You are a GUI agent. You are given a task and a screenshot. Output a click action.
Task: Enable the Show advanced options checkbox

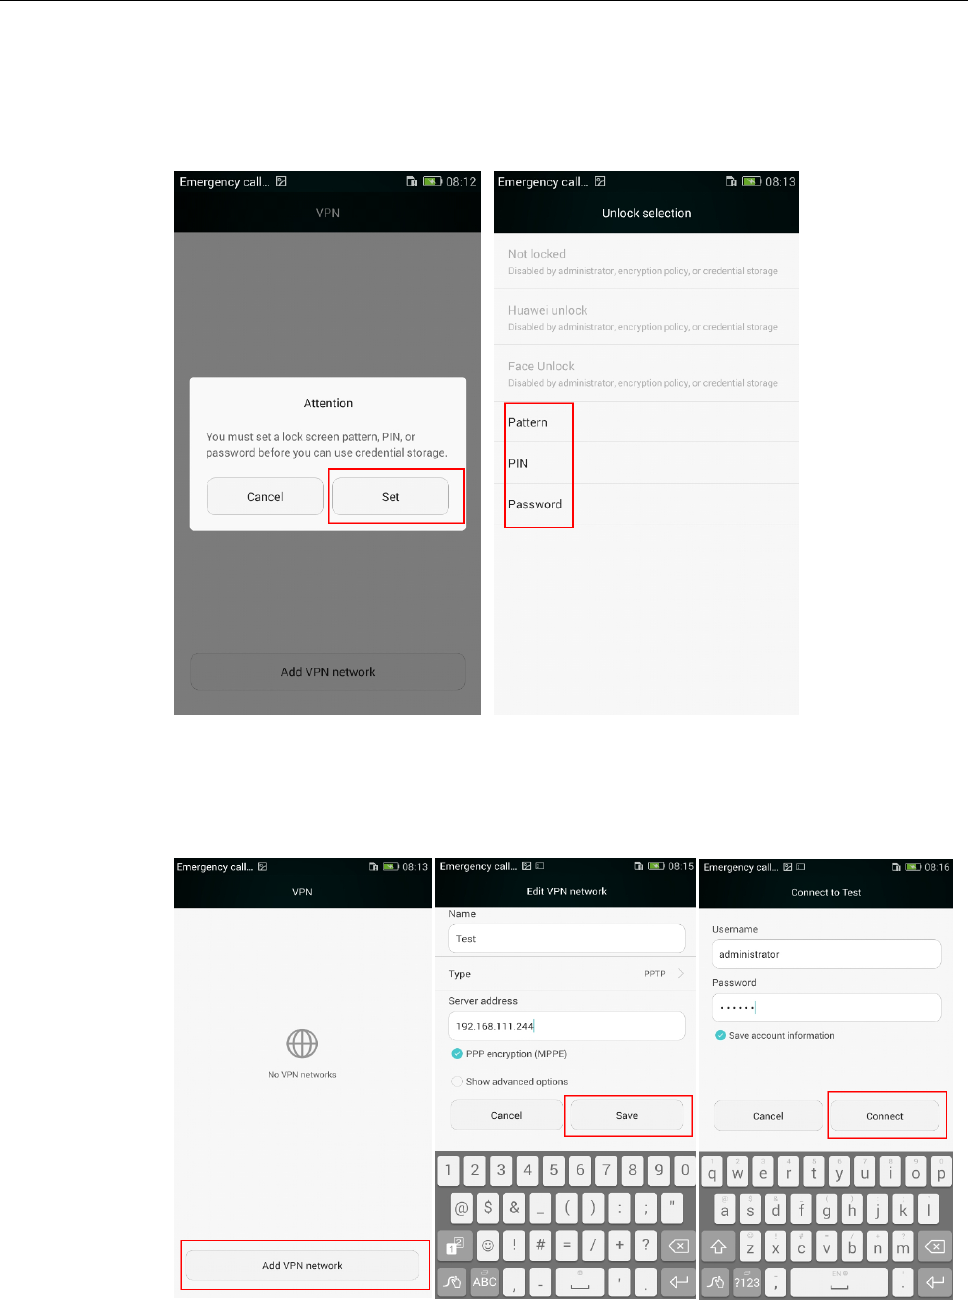coord(457,1081)
